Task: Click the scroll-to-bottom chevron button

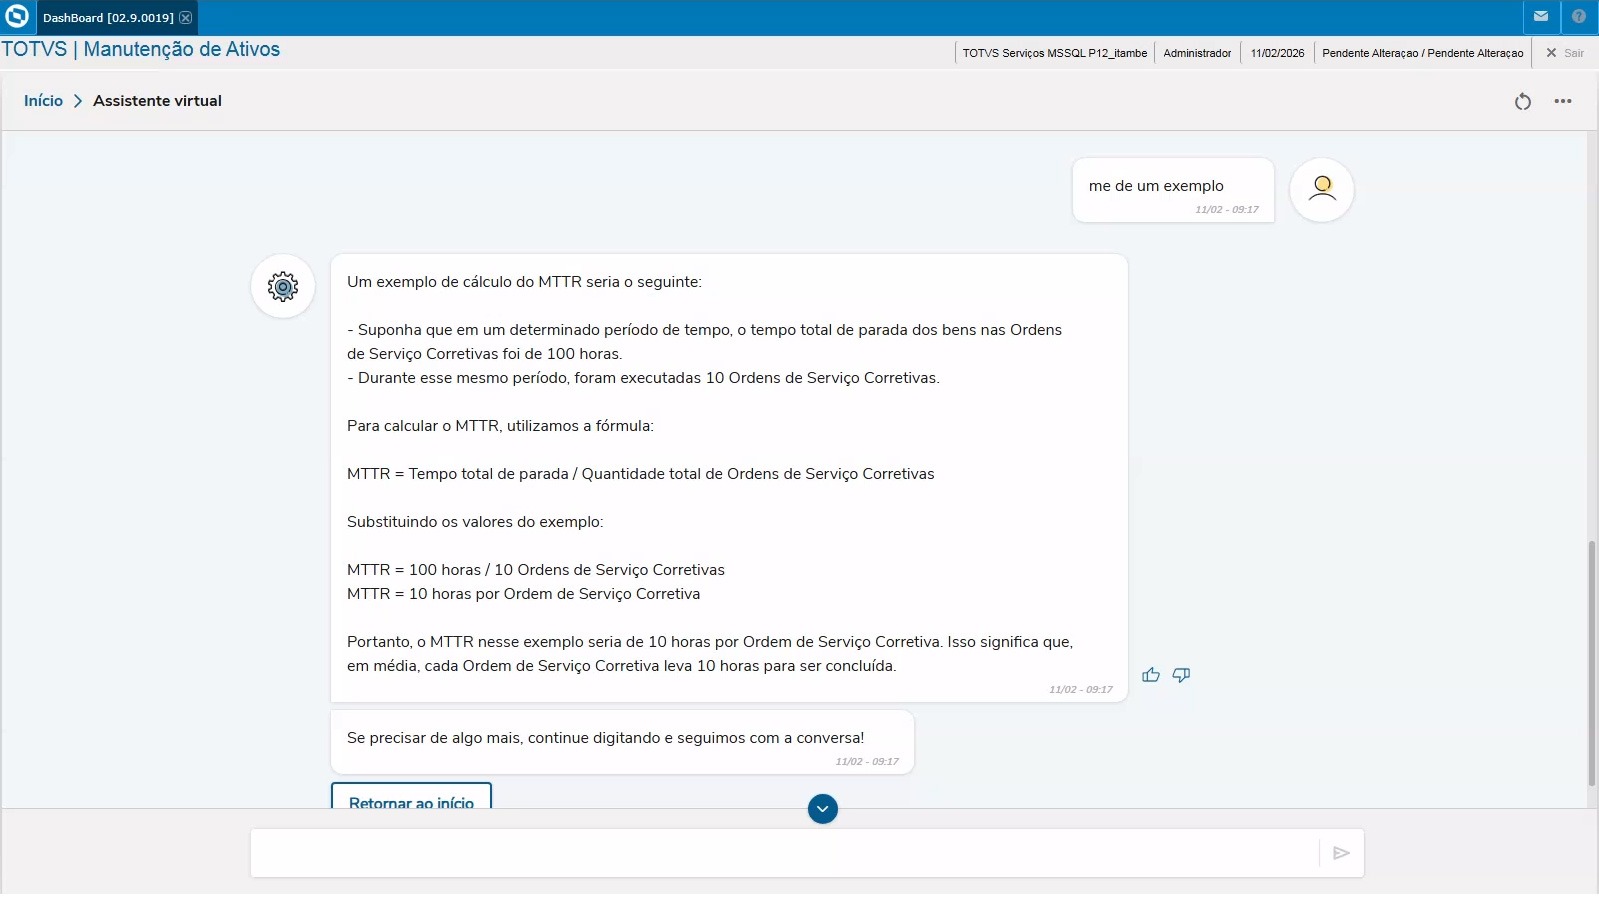Action: pyautogui.click(x=822, y=809)
